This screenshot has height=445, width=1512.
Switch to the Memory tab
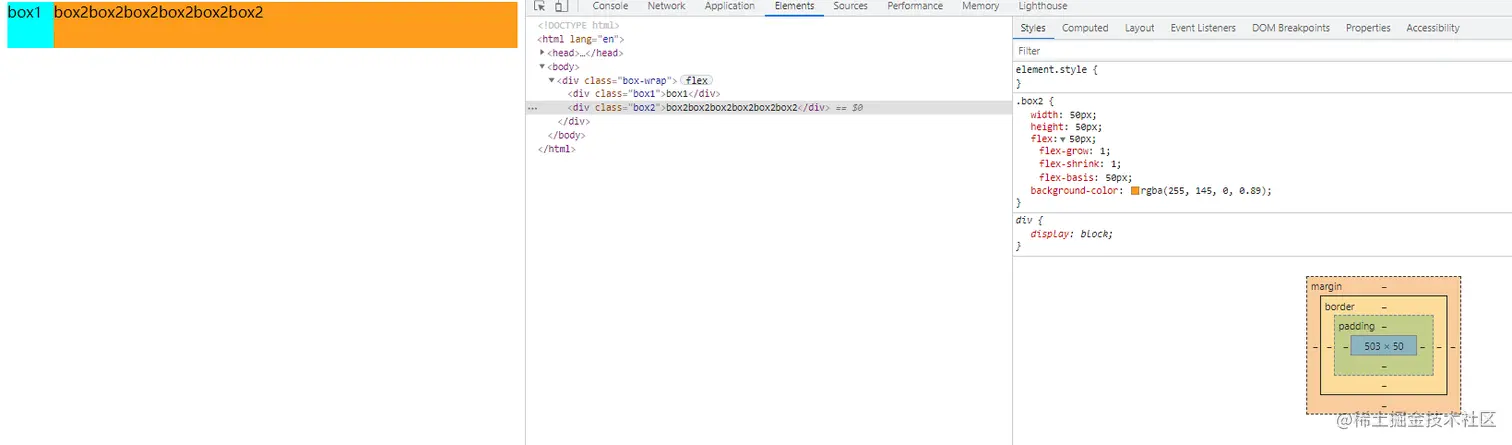(981, 6)
